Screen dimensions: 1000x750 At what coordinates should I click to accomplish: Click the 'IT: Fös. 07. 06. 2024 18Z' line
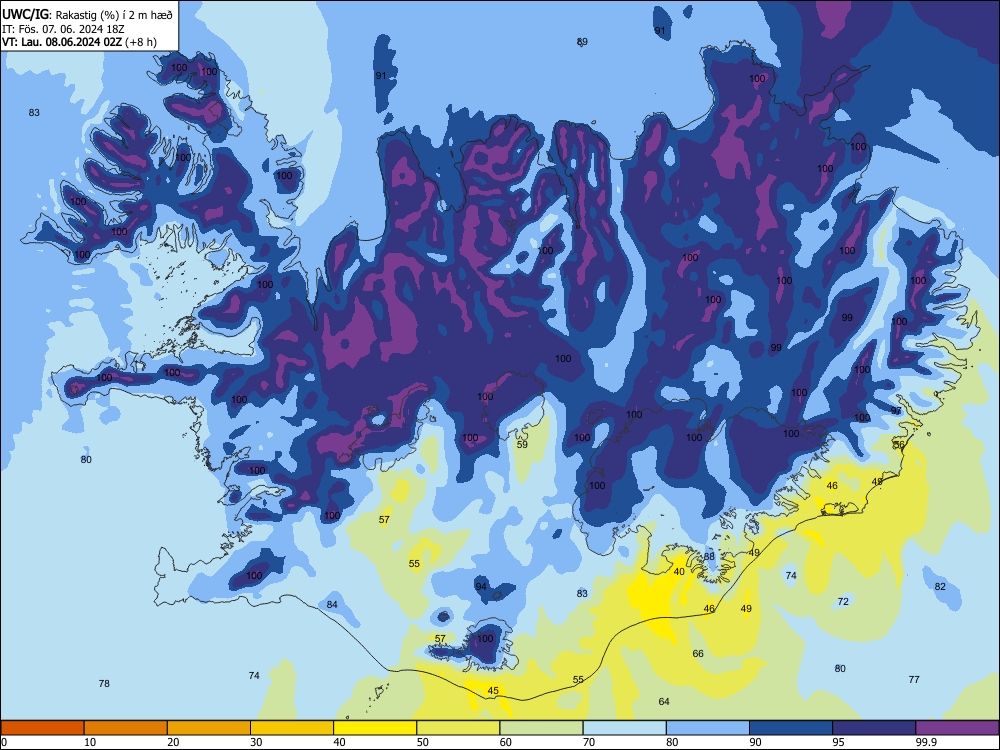coord(62,29)
